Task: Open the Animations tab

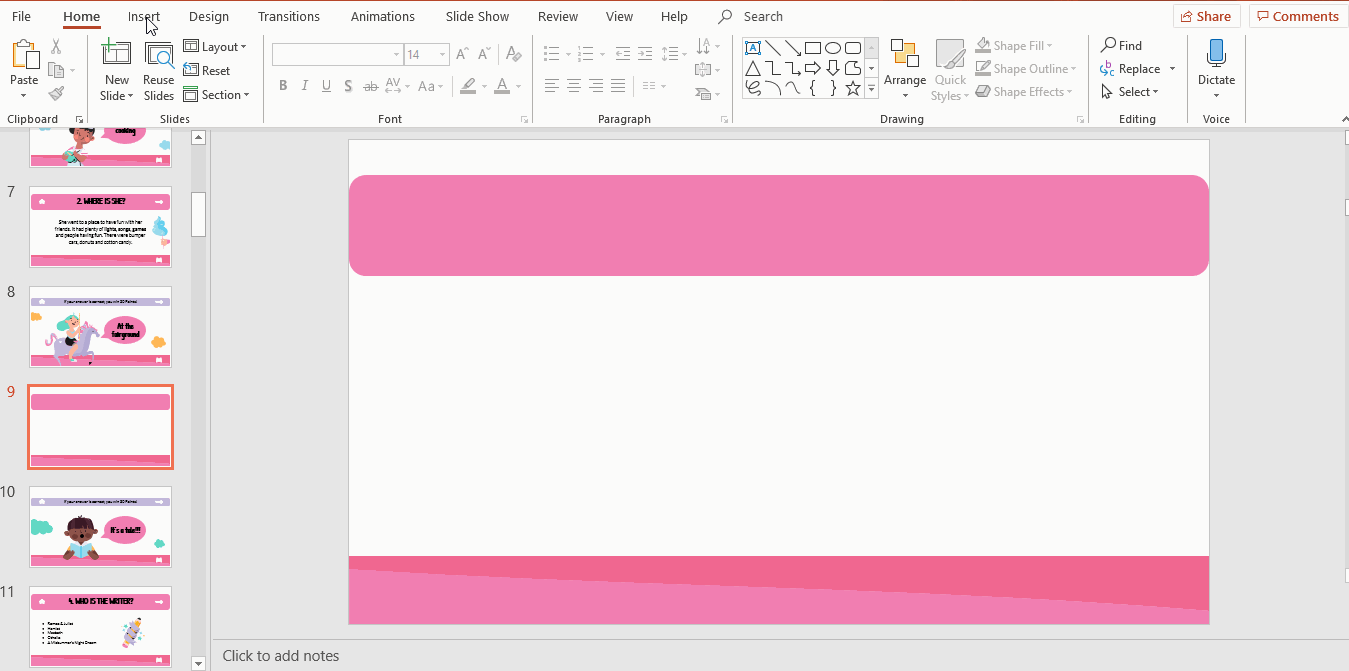Action: click(x=383, y=16)
